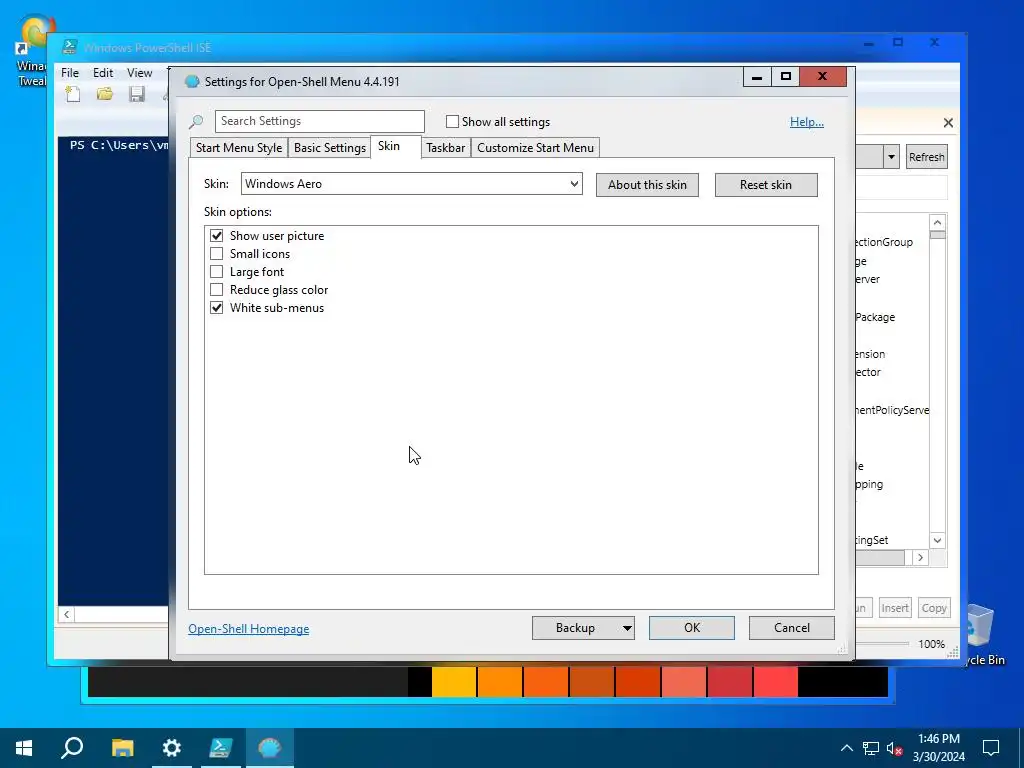Select the Skin tab
1024x768 pixels.
point(389,146)
